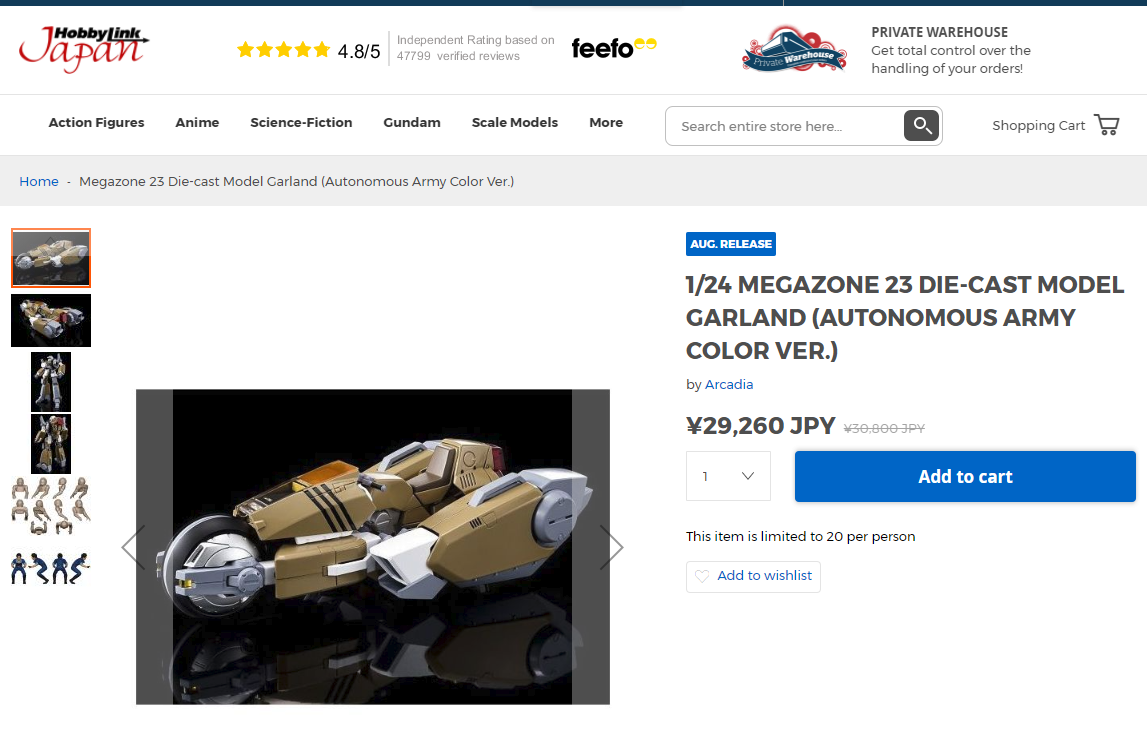This screenshot has height=736, width=1147.
Task: Open the More menu
Action: coord(606,123)
